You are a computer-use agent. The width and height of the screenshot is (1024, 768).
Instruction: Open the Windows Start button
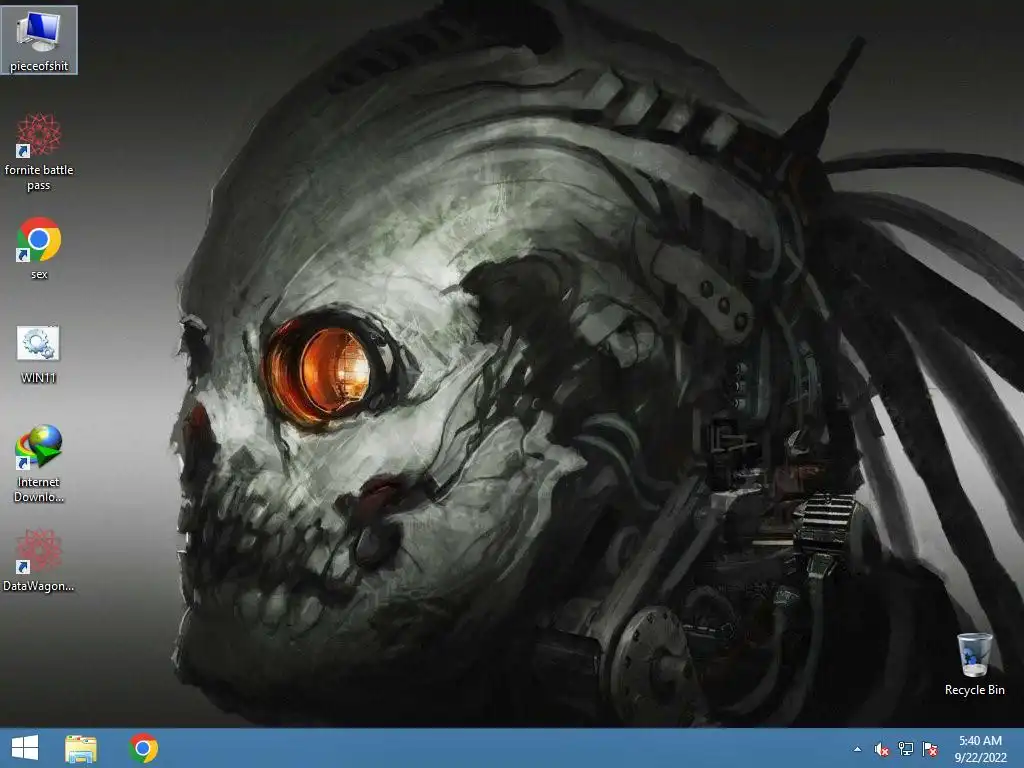coord(25,748)
